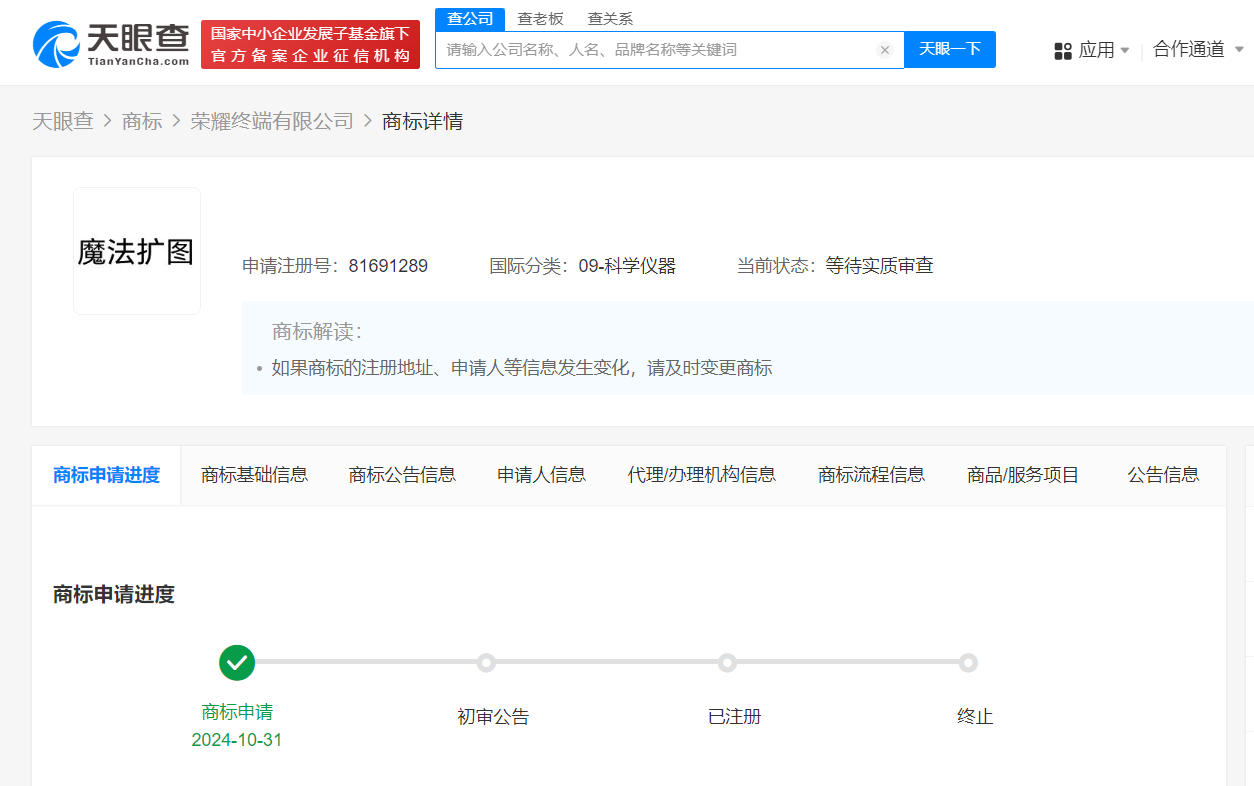
Task: Click the TianYanCha logo
Action: (111, 44)
